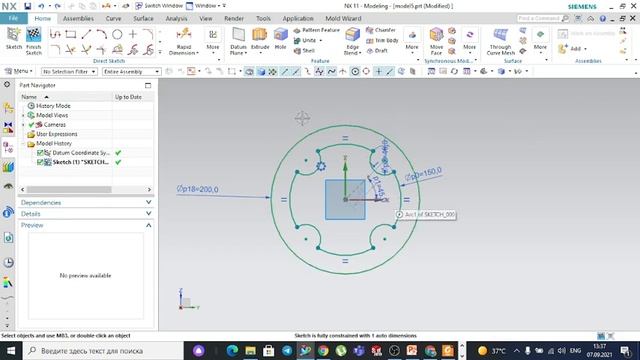Select the Line sketch tool
640x360 pixels.
coord(86,34)
